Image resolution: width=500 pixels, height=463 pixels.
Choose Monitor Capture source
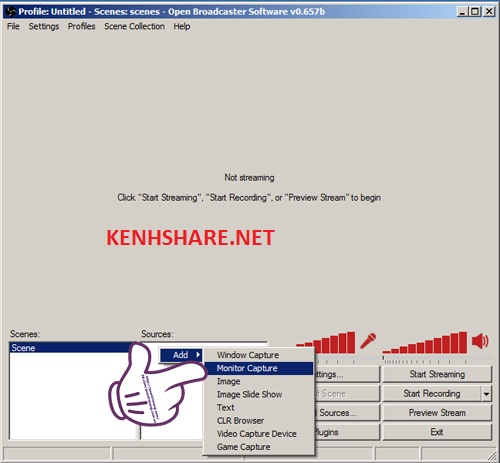tap(259, 368)
